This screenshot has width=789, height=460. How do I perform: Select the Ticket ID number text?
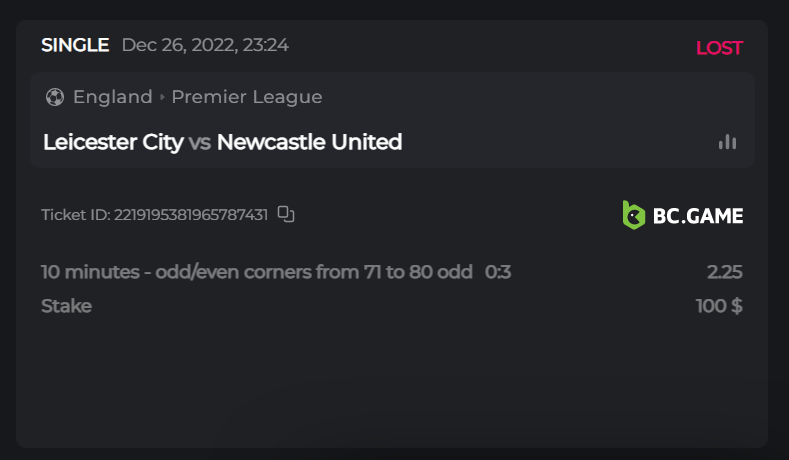pyautogui.click(x=190, y=214)
